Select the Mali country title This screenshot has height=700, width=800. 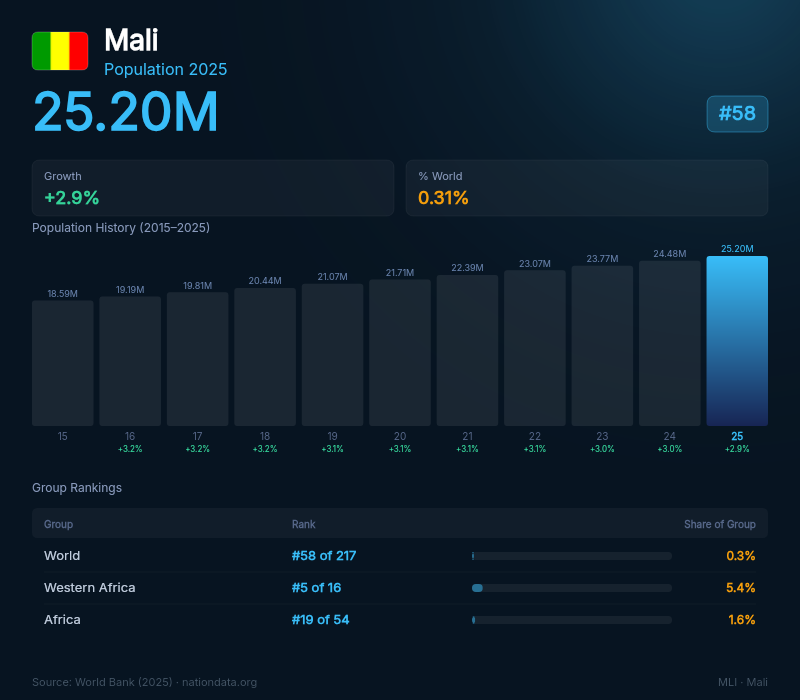[x=131, y=40]
